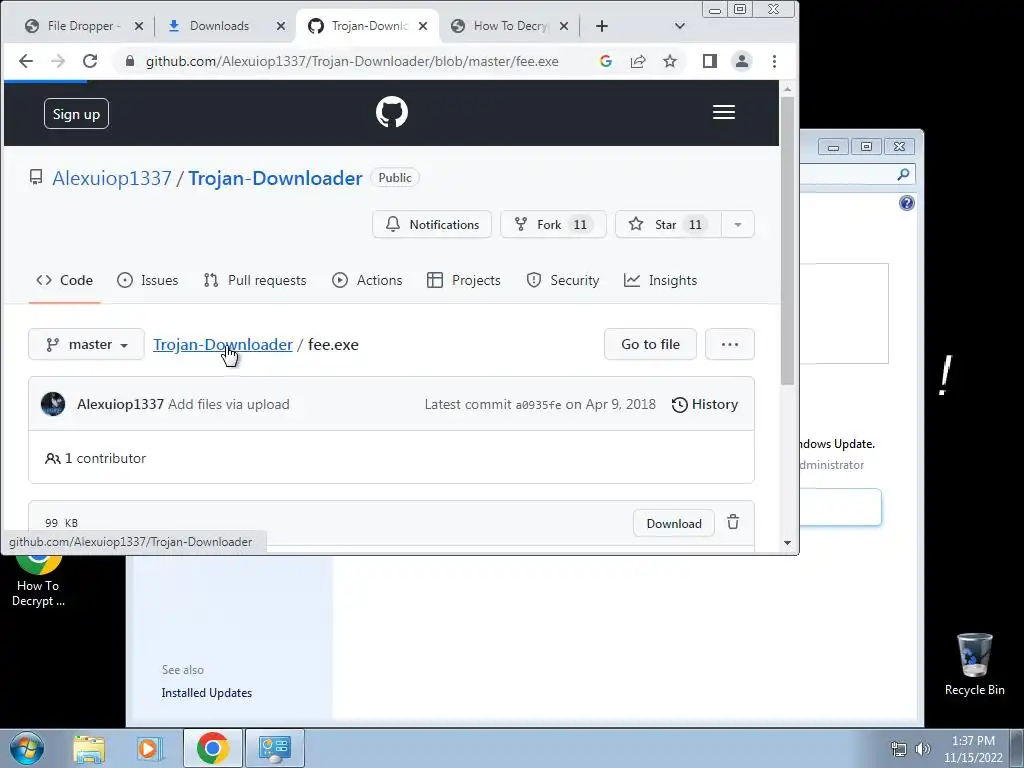Image resolution: width=1024 pixels, height=768 pixels.
Task: View file History
Action: 705,404
